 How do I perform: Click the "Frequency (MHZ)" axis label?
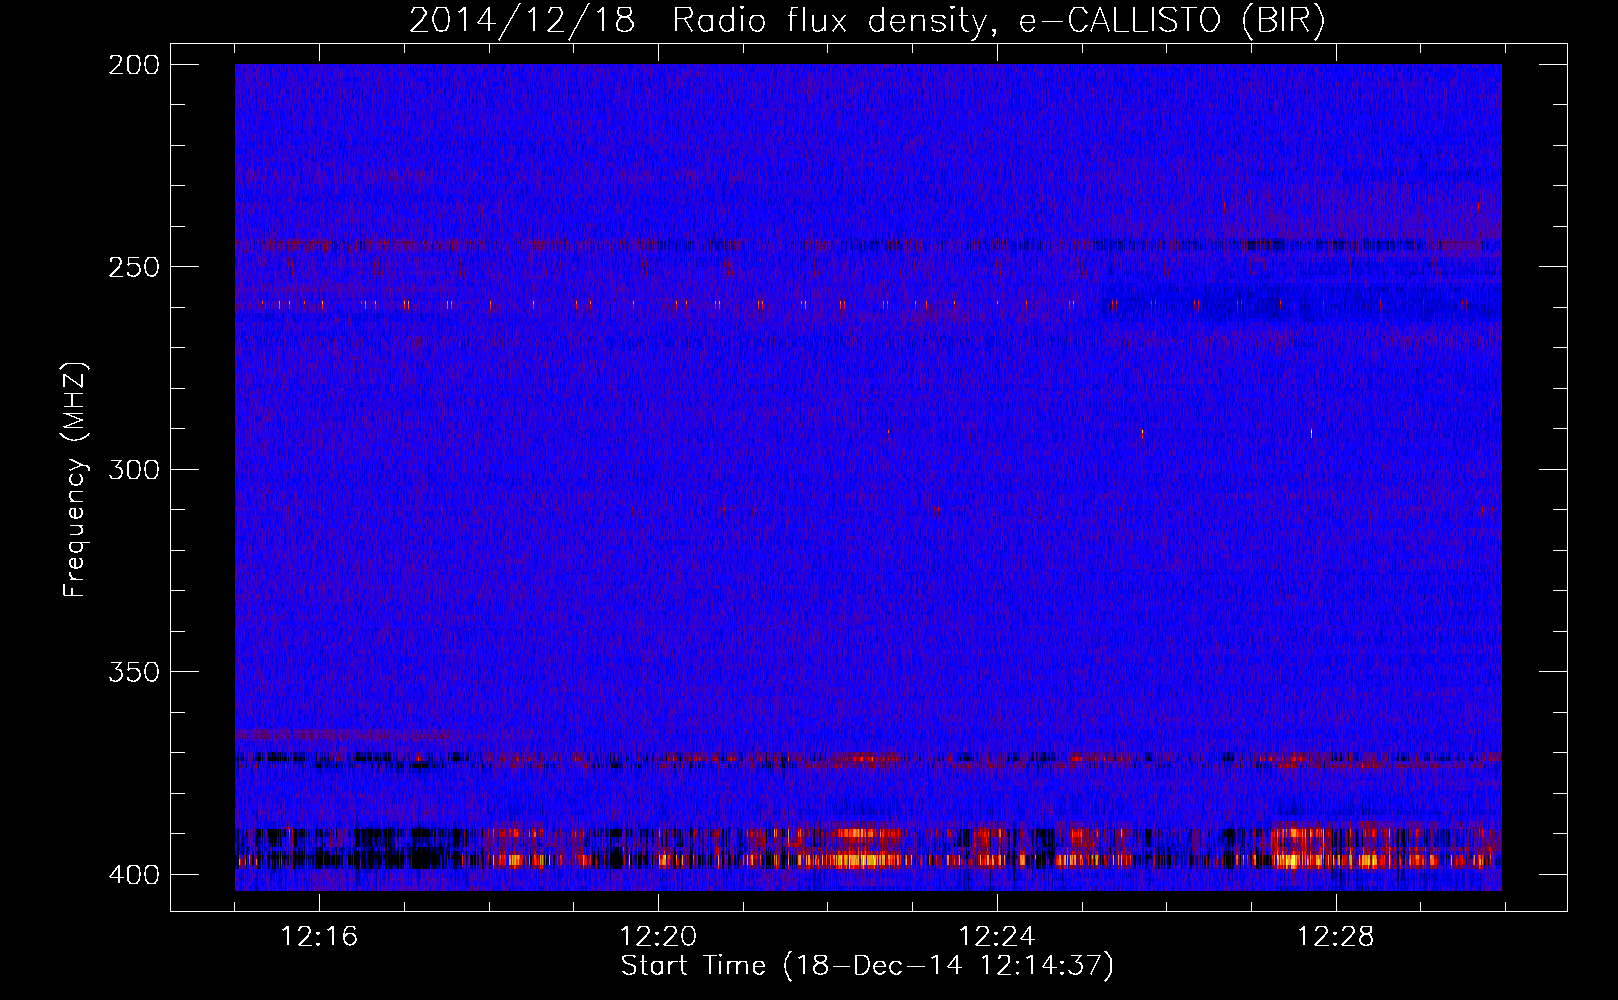click(x=76, y=480)
